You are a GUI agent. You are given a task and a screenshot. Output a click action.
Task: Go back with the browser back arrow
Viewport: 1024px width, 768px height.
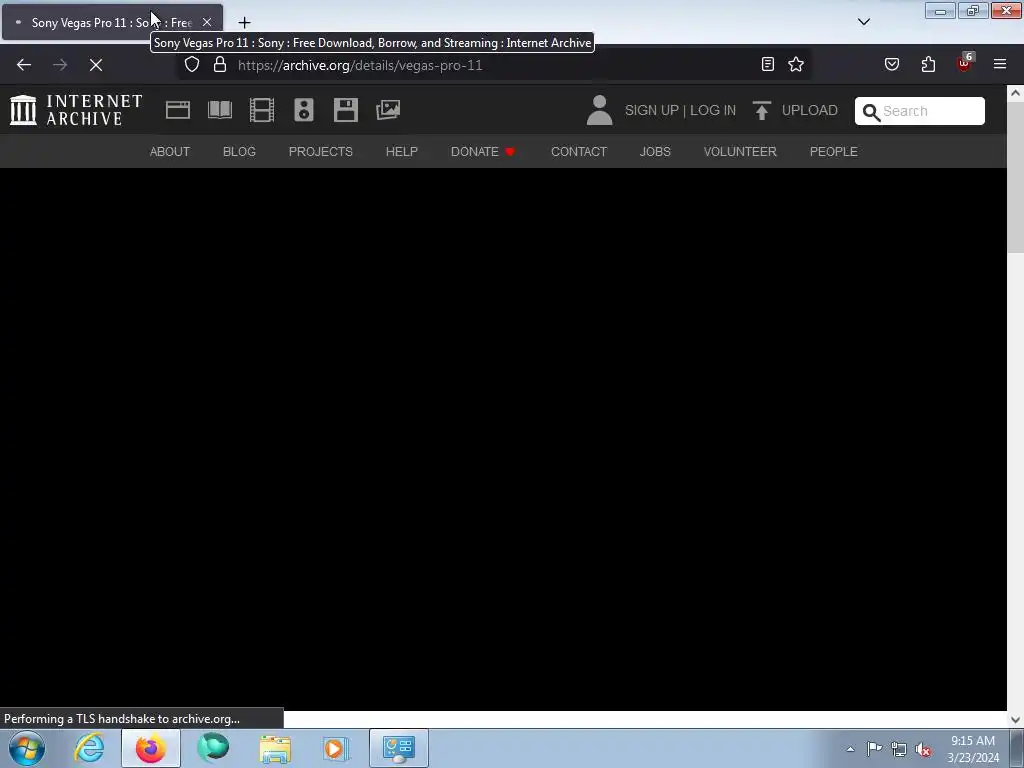(x=24, y=65)
